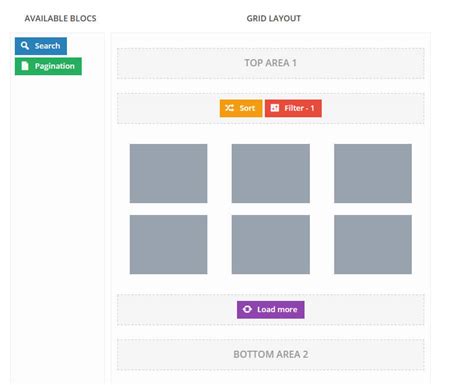
Task: Select the first grid item in second row
Action: 168,244
